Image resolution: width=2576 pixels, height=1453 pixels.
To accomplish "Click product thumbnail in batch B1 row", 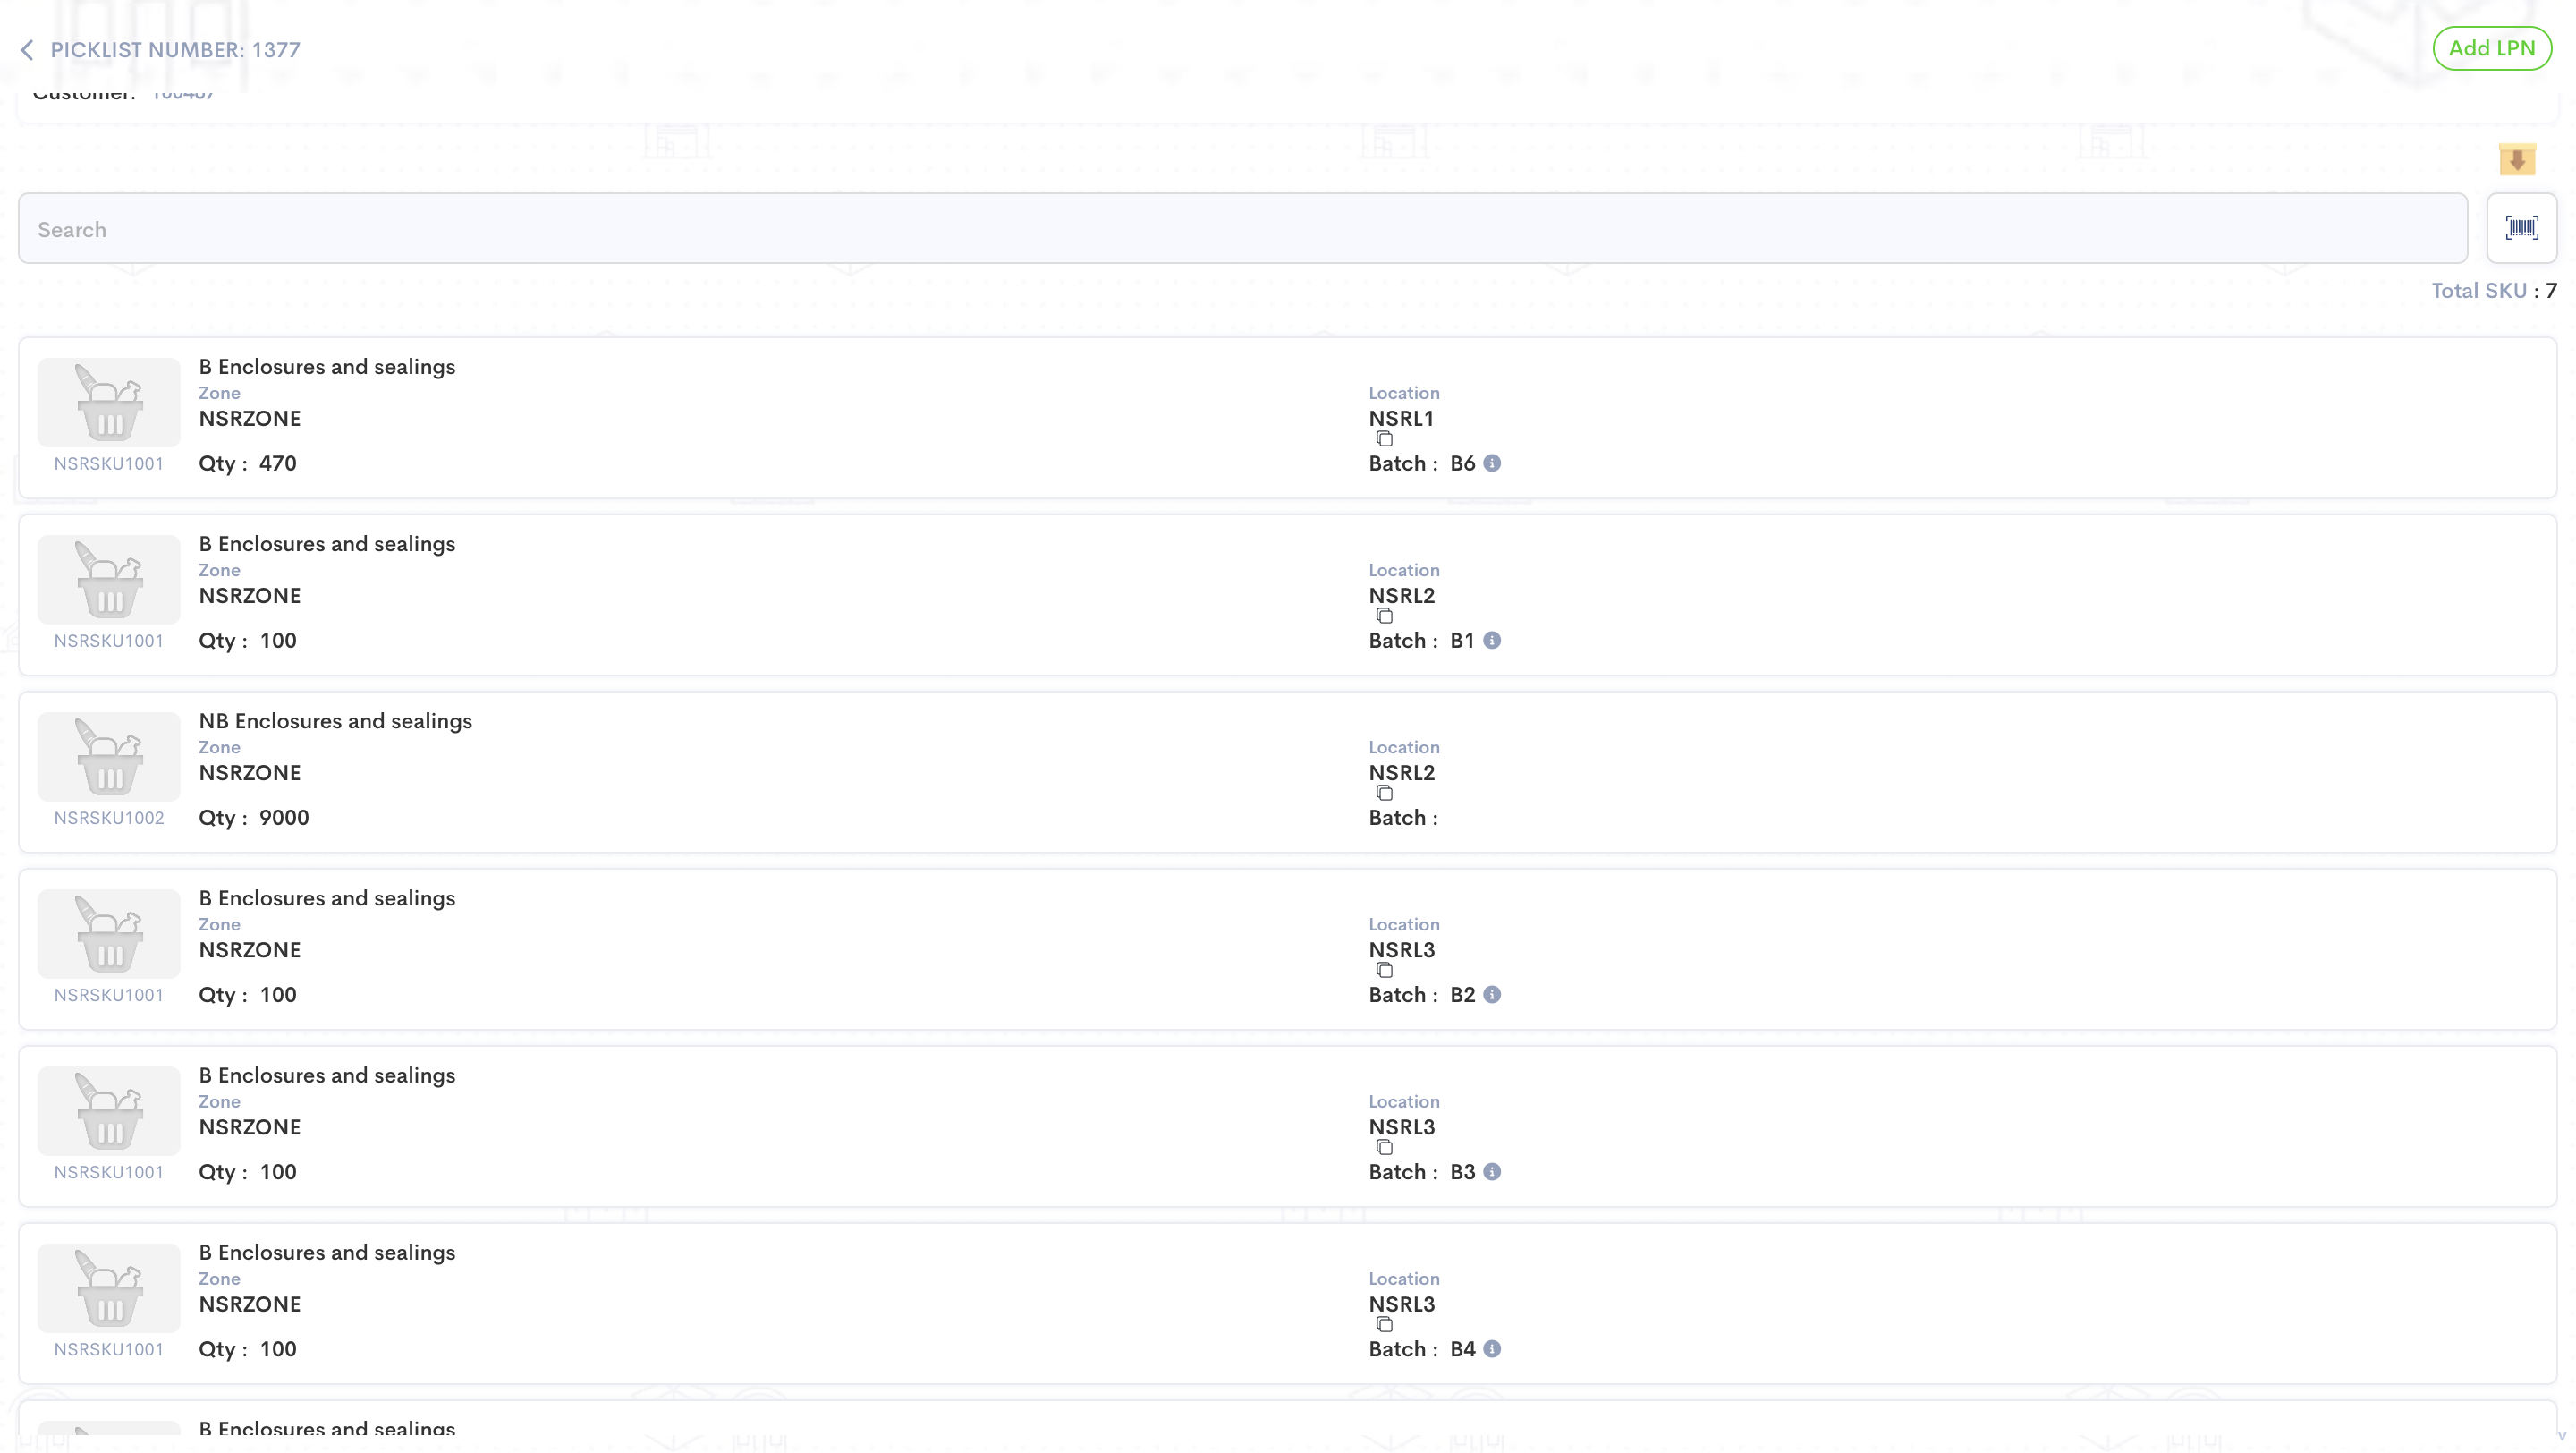I will pyautogui.click(x=109, y=579).
